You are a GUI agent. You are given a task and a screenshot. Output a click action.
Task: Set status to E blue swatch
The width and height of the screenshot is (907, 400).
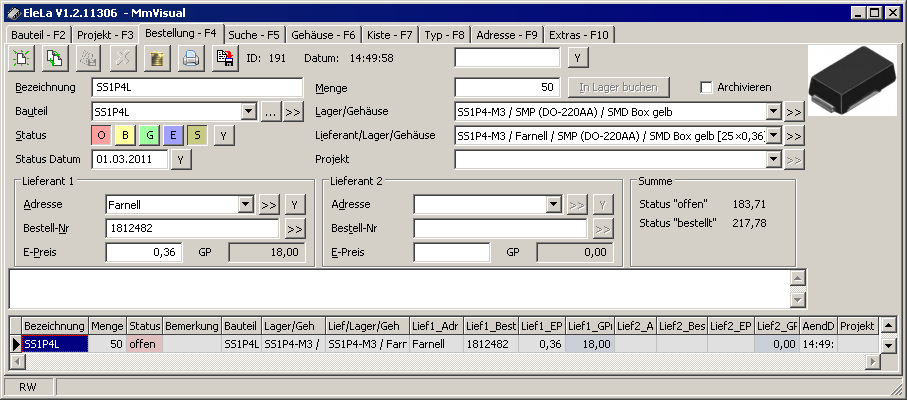pyautogui.click(x=173, y=136)
